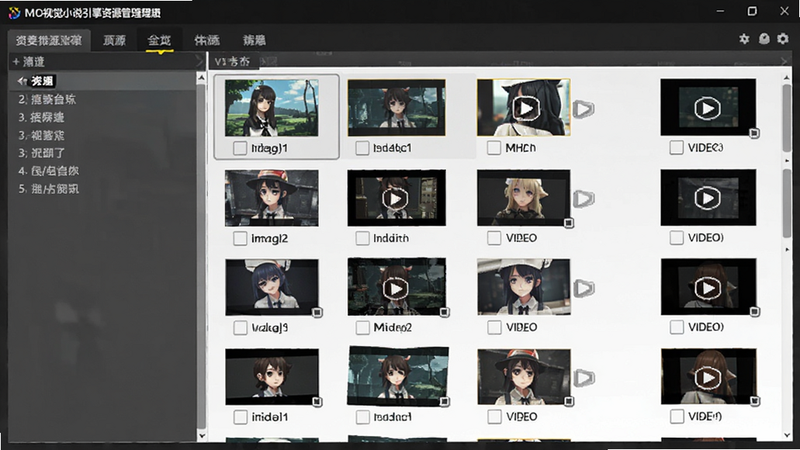This screenshot has width=800, height=450.
Task: Switch to the last top tab in the row
Action: pos(254,40)
